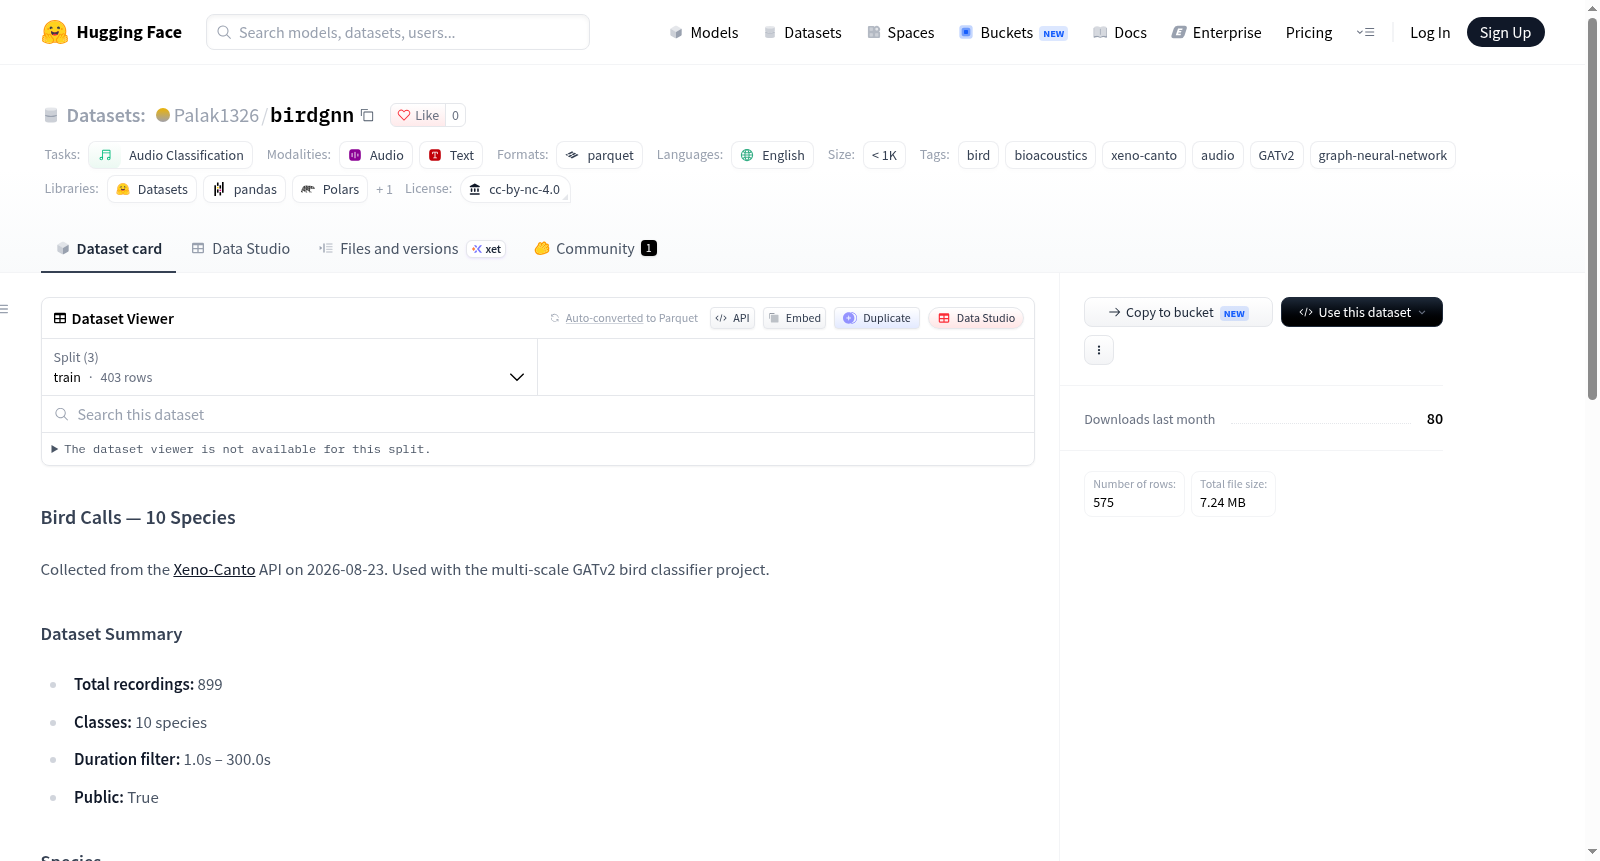
Task: Click the English language tag
Action: pos(772,155)
